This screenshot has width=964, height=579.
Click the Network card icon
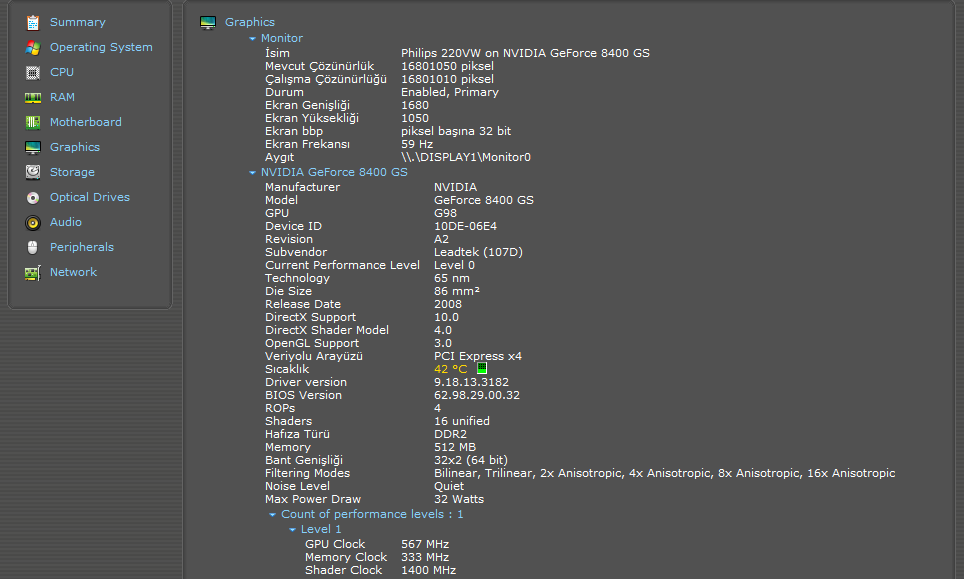click(33, 272)
